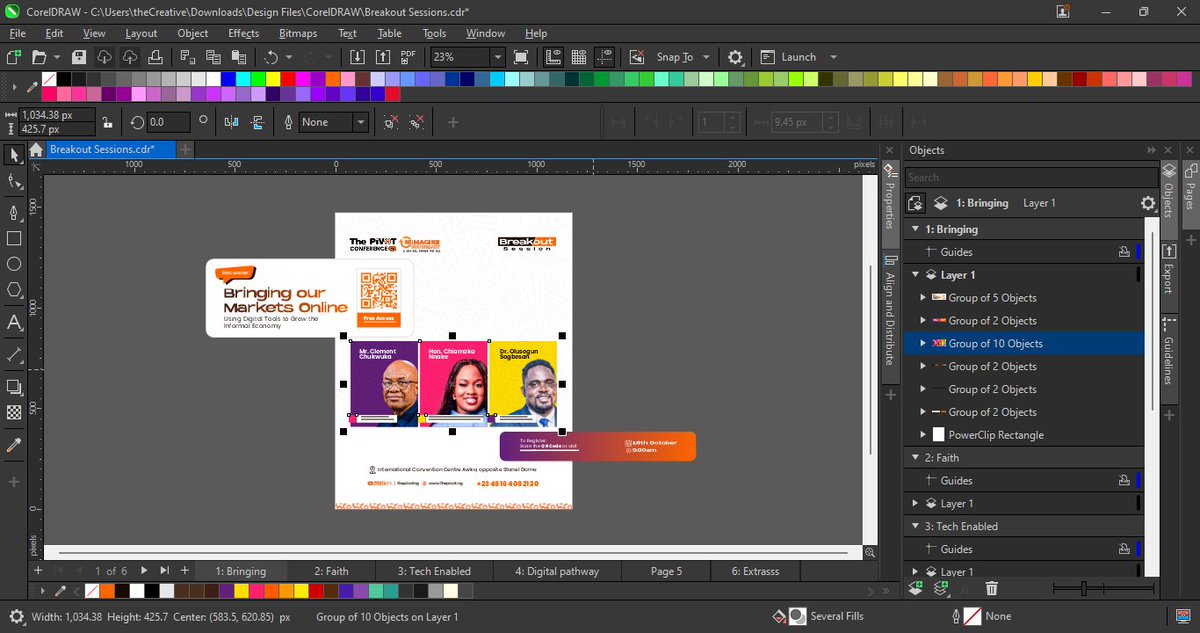Click the Save icon

coord(79,57)
